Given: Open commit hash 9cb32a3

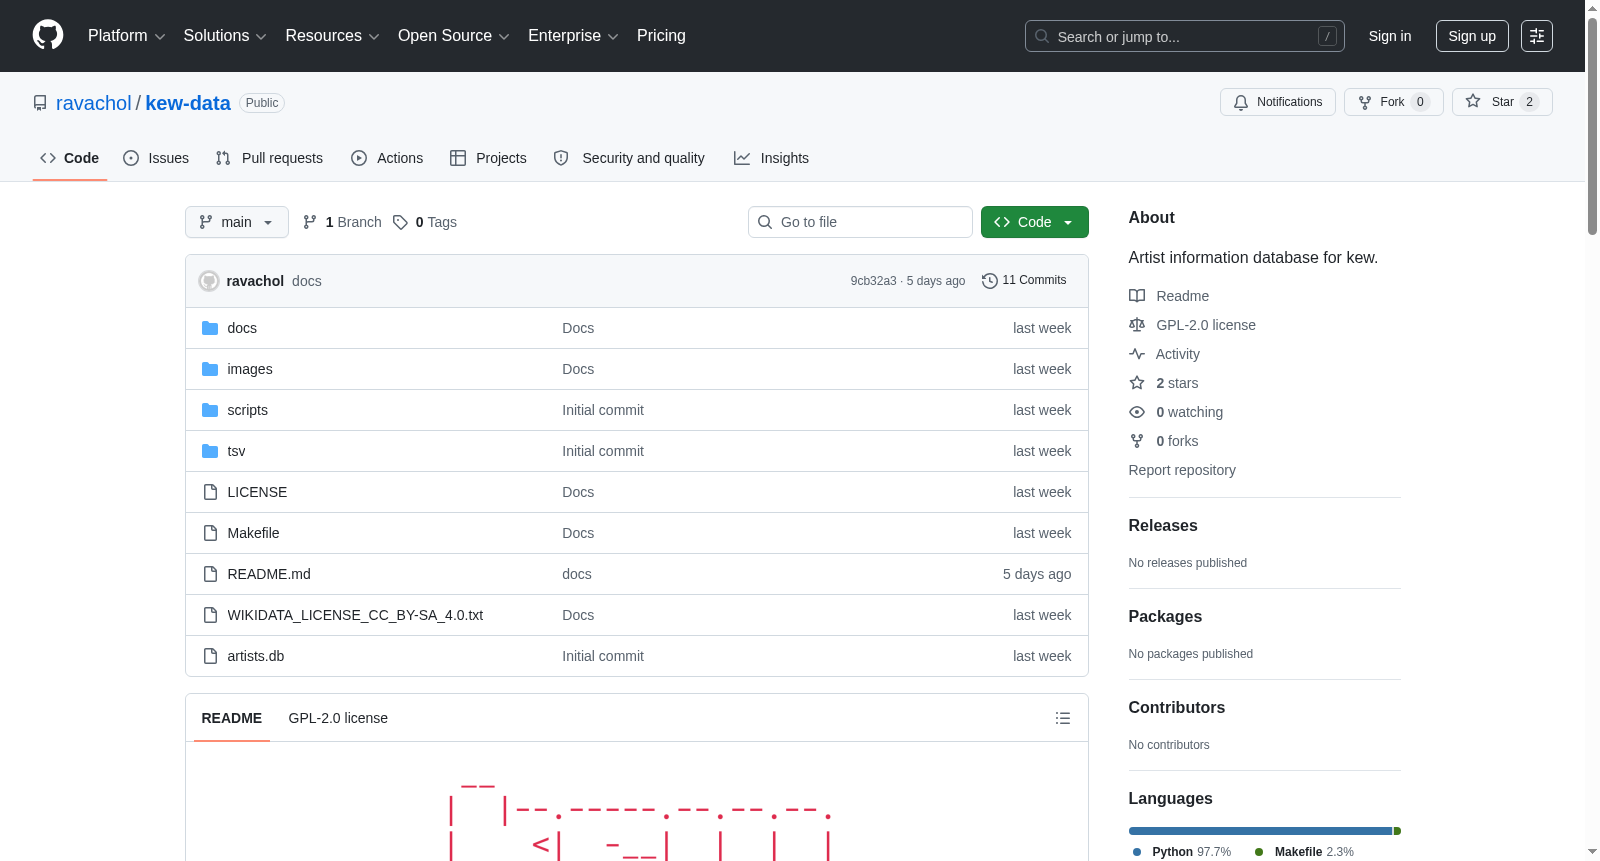Looking at the screenshot, I should (874, 281).
